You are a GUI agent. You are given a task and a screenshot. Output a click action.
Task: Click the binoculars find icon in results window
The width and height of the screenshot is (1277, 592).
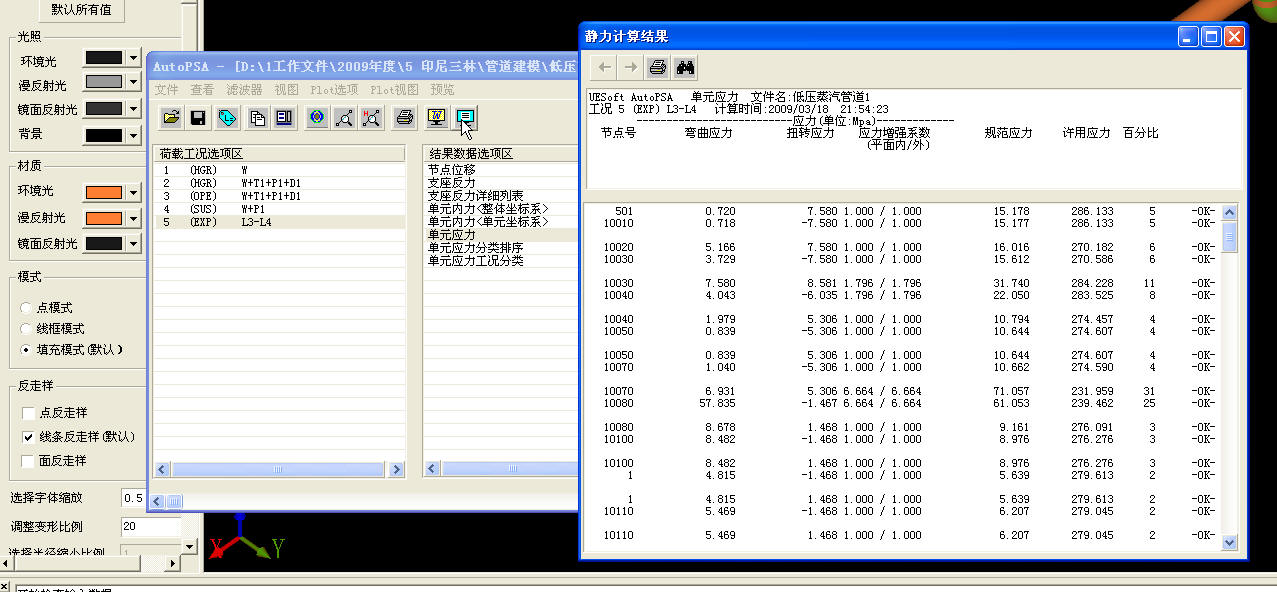pyautogui.click(x=685, y=68)
